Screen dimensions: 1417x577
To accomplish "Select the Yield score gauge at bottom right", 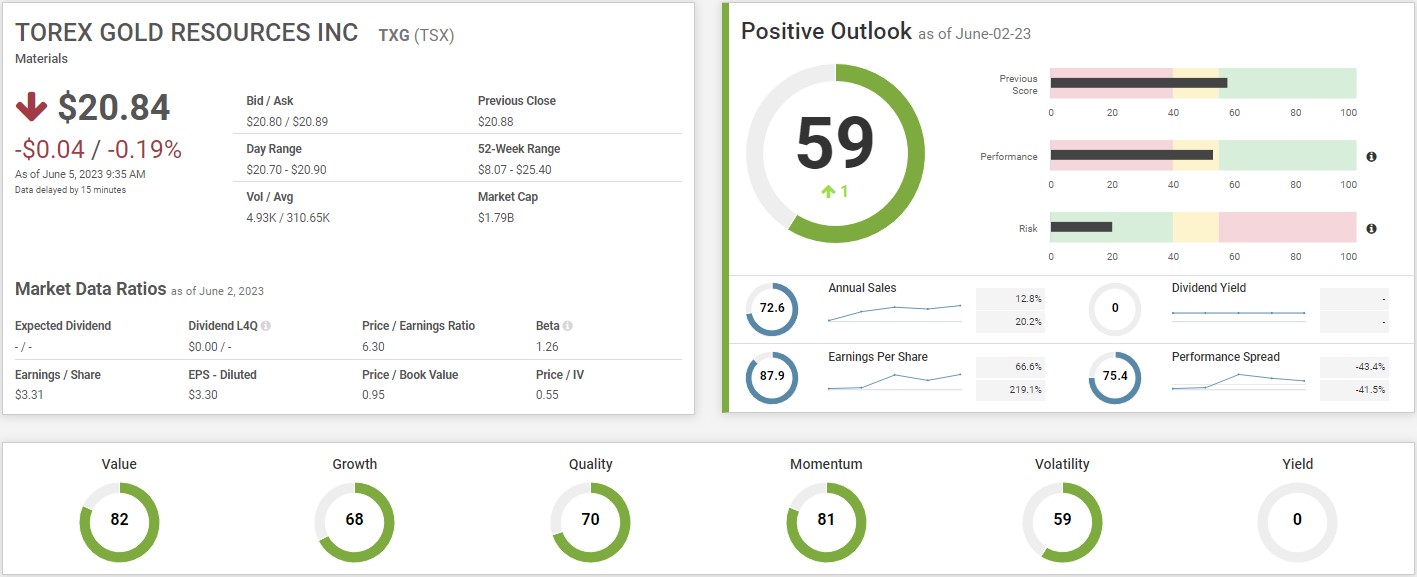I will tap(1297, 521).
